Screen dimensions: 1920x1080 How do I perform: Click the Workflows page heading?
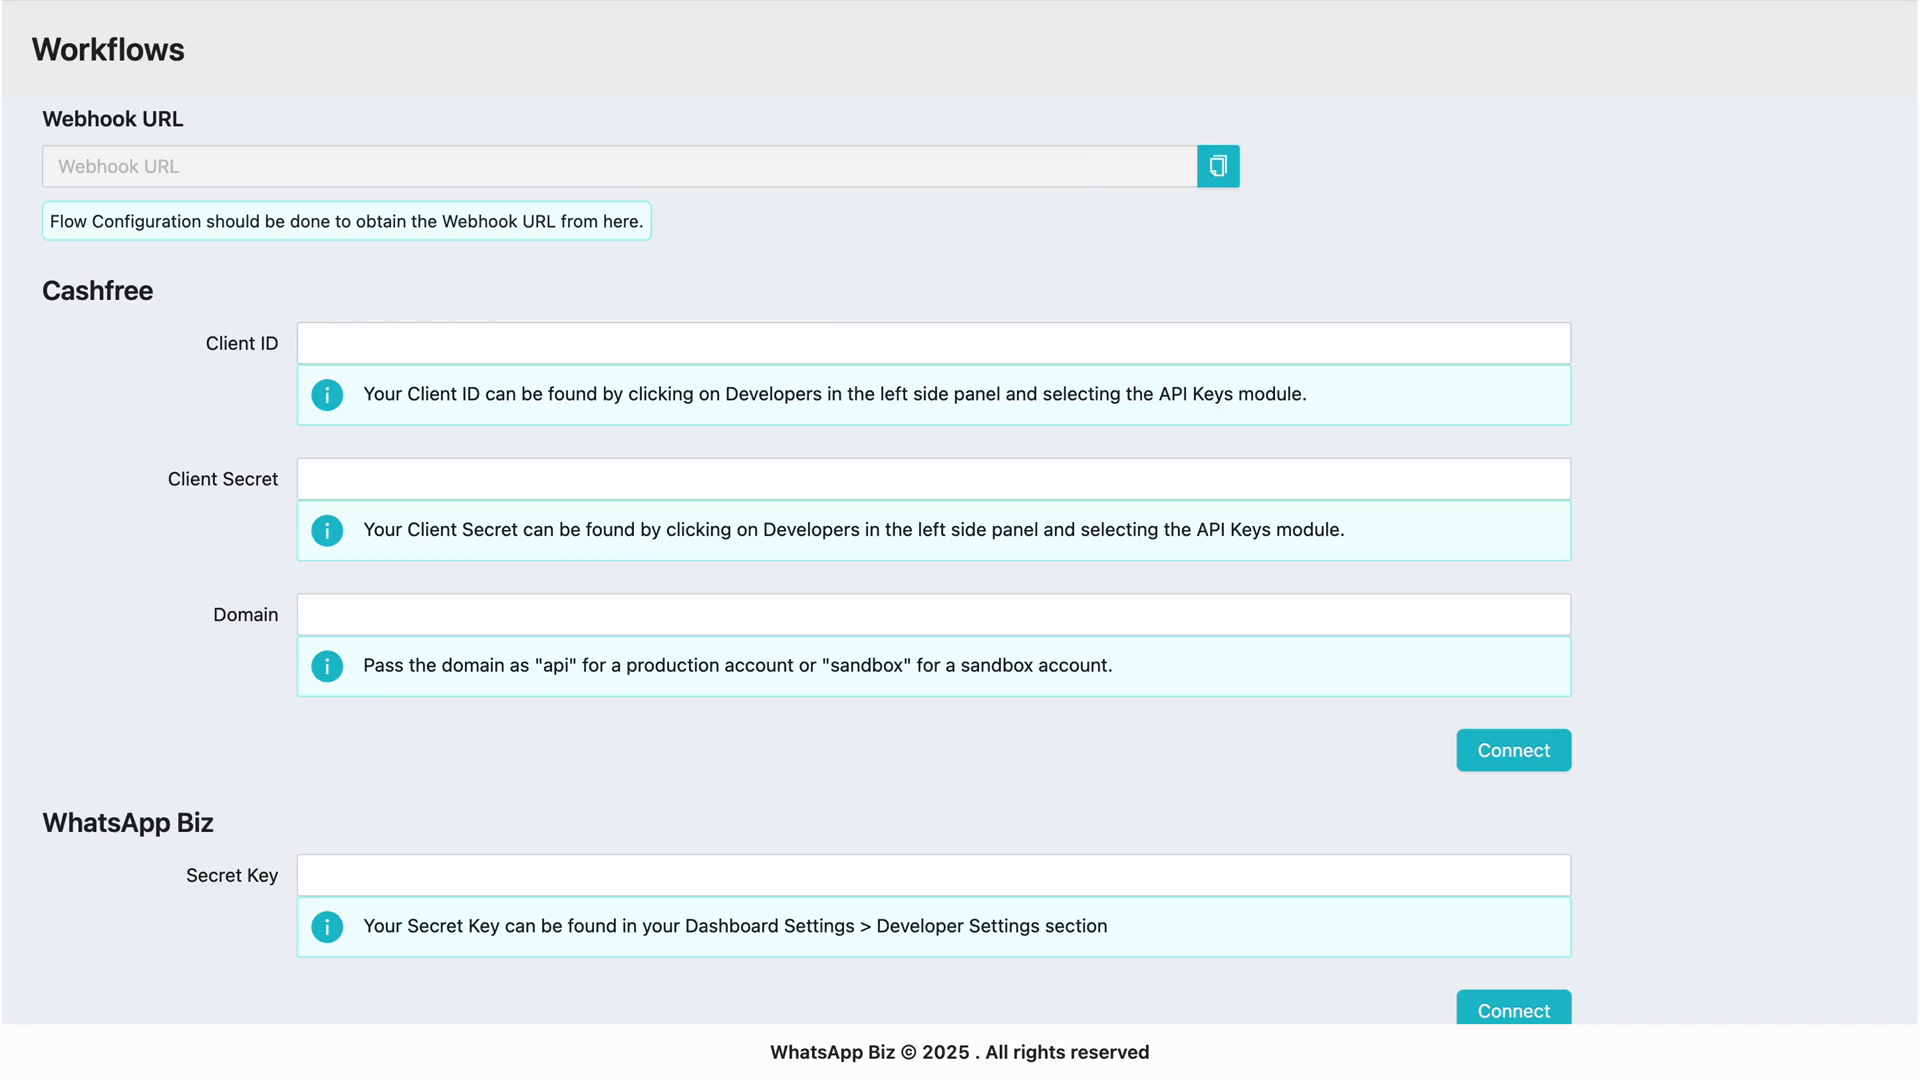(108, 49)
